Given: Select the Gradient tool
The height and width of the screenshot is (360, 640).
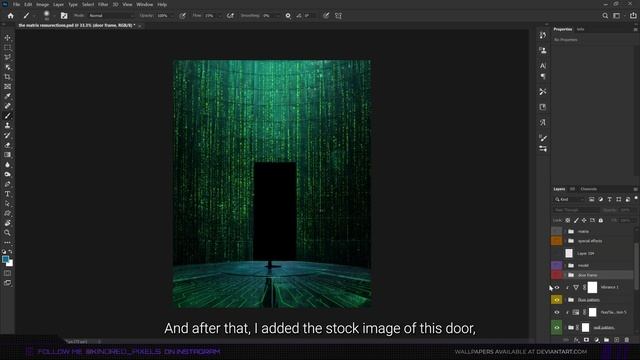Looking at the screenshot, I should click(7, 155).
